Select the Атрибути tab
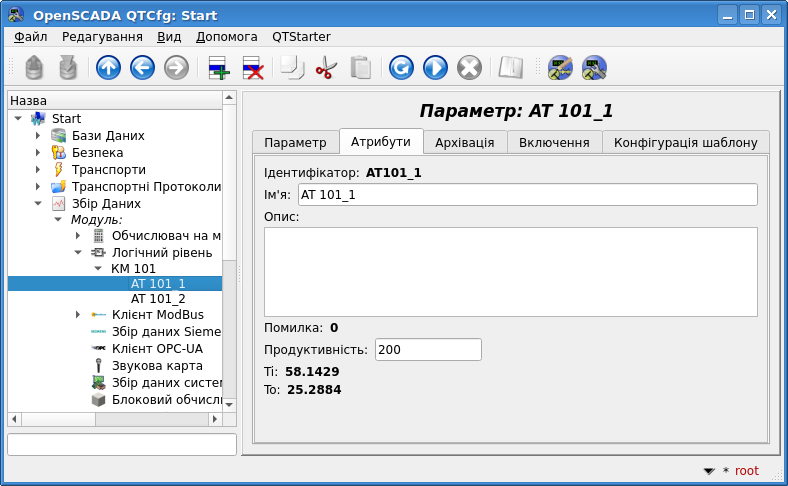This screenshot has height=486, width=788. (380, 142)
